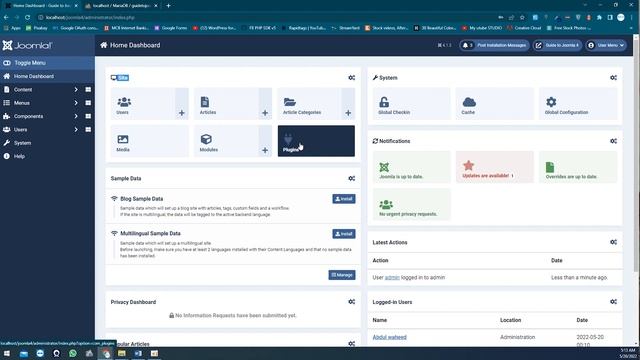Open Sample Data module settings gear
This screenshot has width=640, height=360.
(351, 178)
